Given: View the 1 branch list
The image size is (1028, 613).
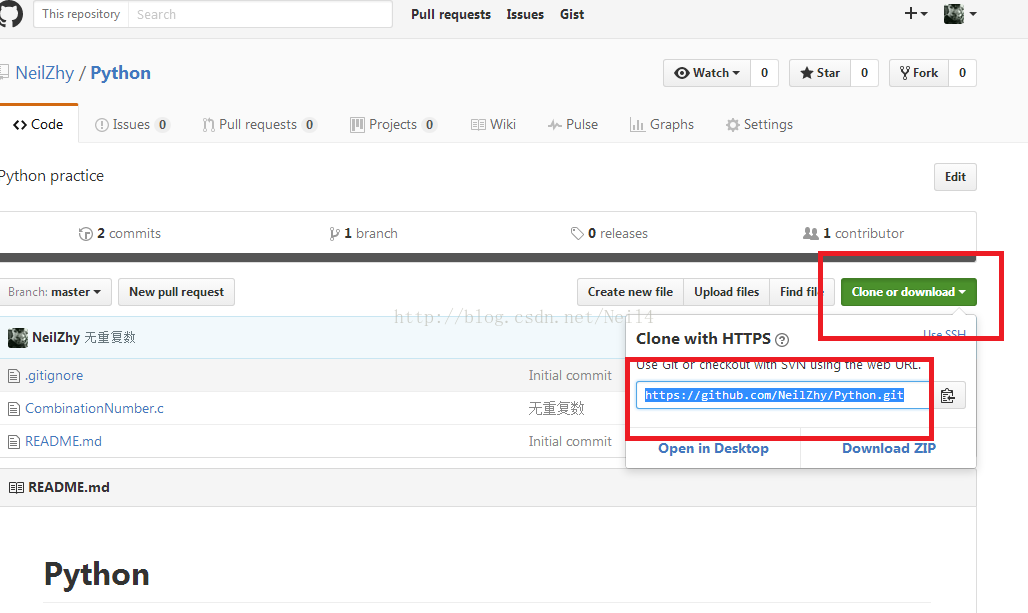Looking at the screenshot, I should click(x=363, y=233).
